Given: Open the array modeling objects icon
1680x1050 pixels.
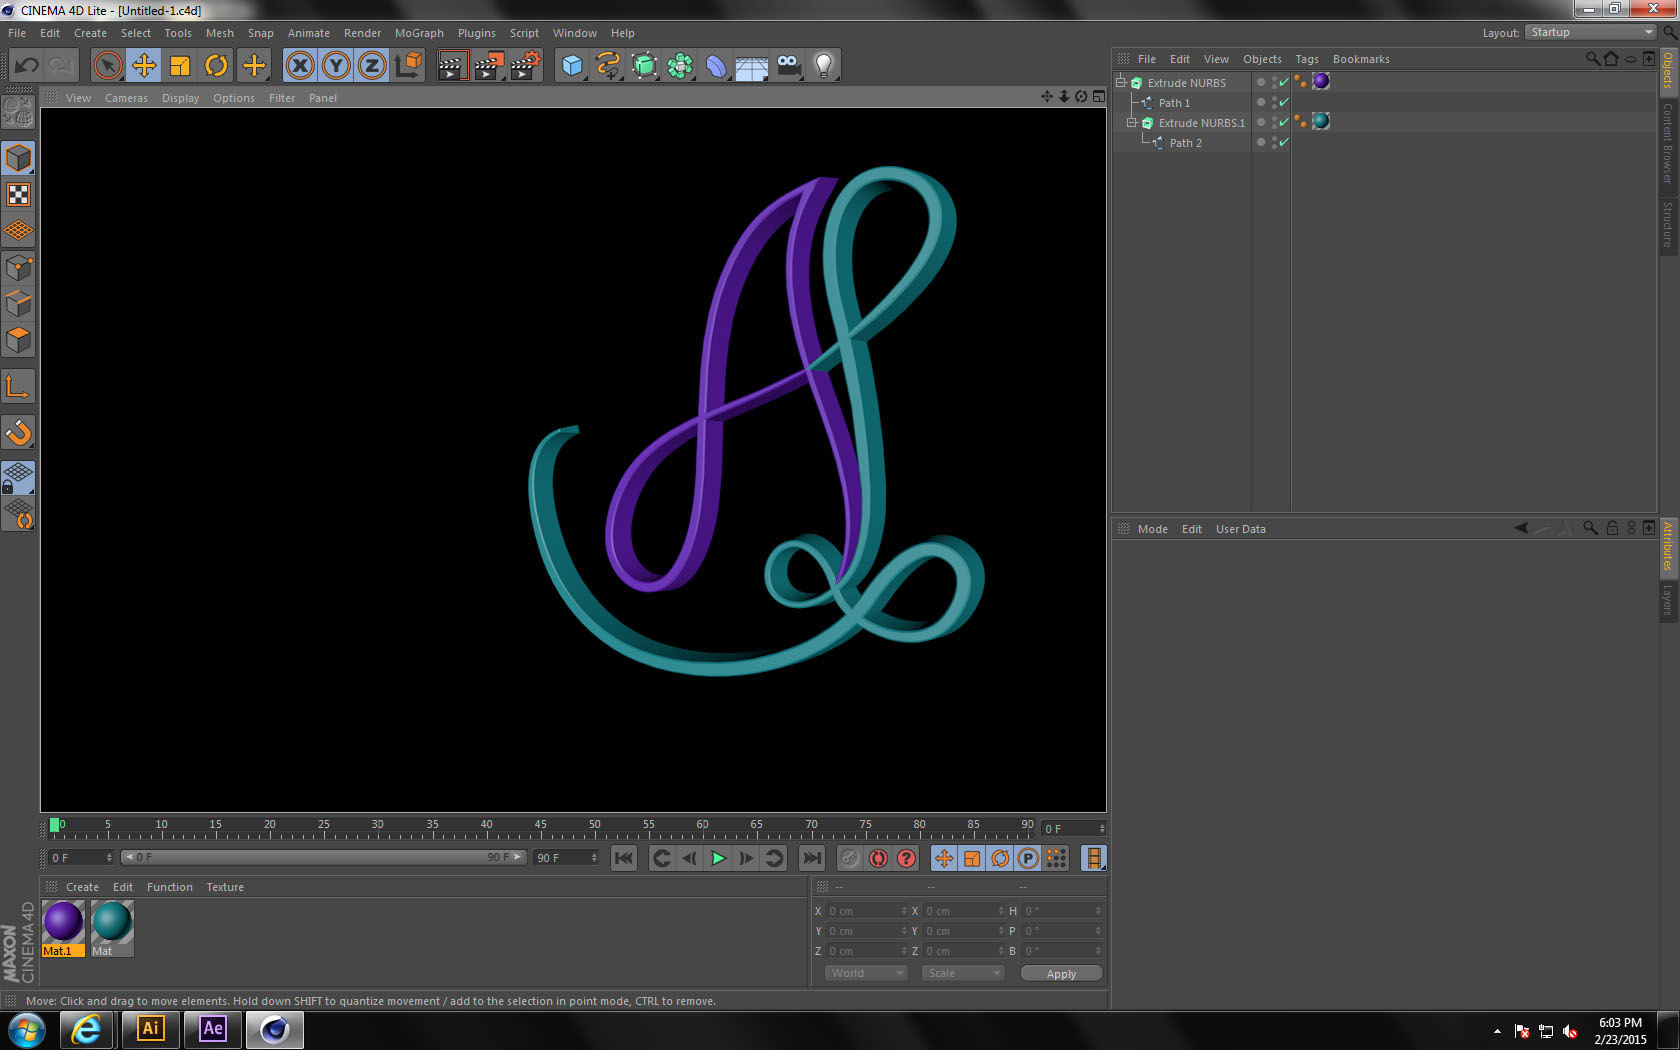Looking at the screenshot, I should (680, 66).
